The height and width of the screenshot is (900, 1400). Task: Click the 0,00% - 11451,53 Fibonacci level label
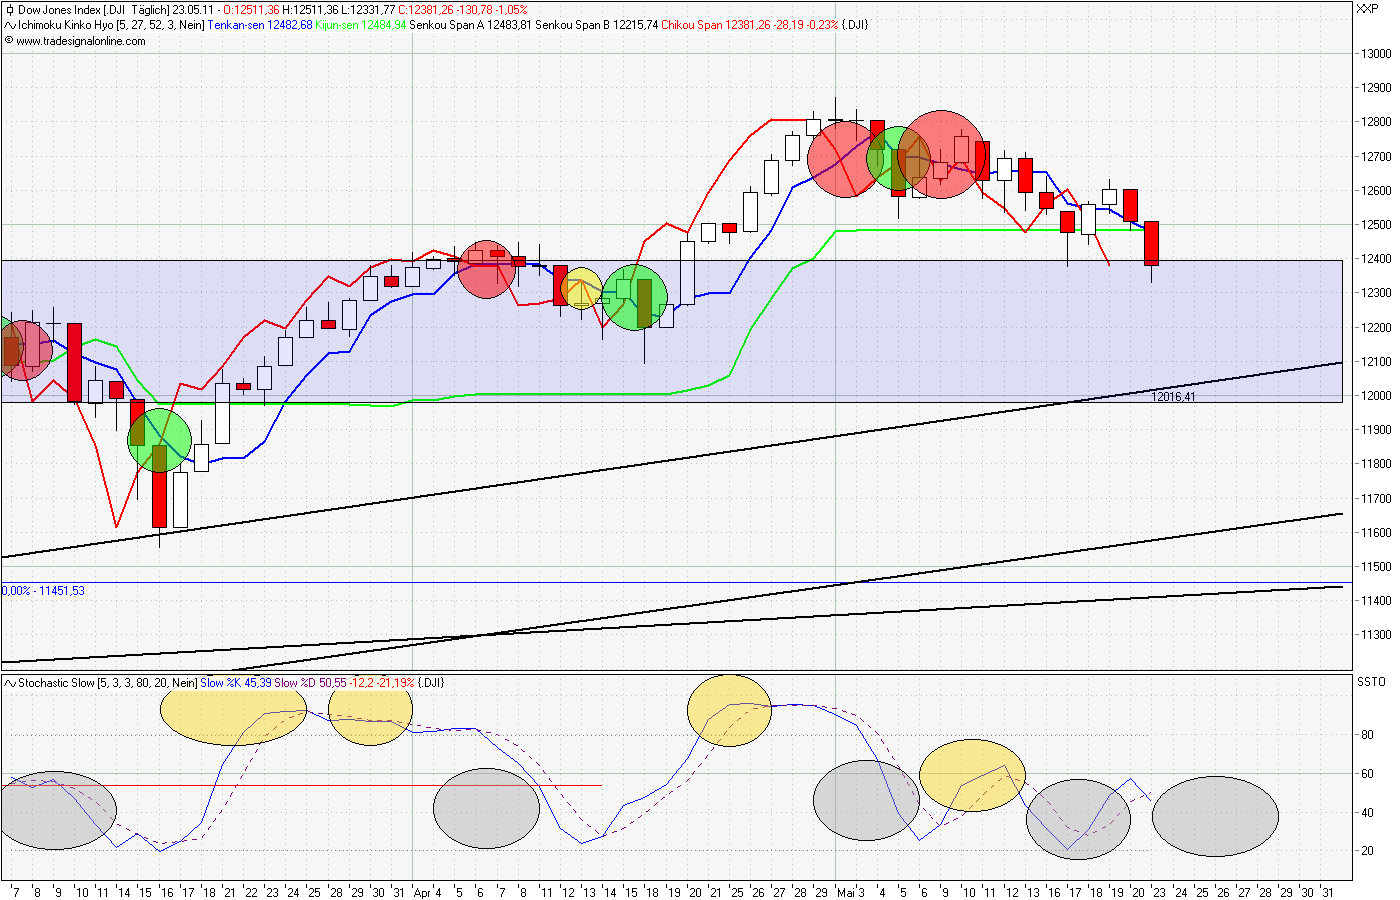[43, 590]
